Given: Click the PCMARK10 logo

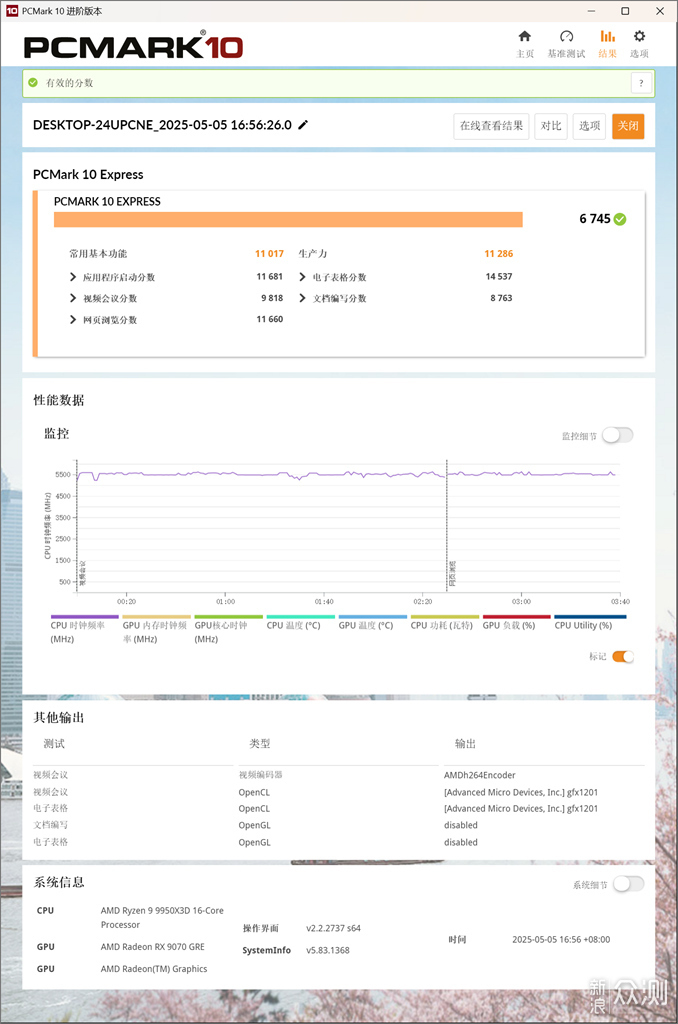Looking at the screenshot, I should tap(133, 46).
